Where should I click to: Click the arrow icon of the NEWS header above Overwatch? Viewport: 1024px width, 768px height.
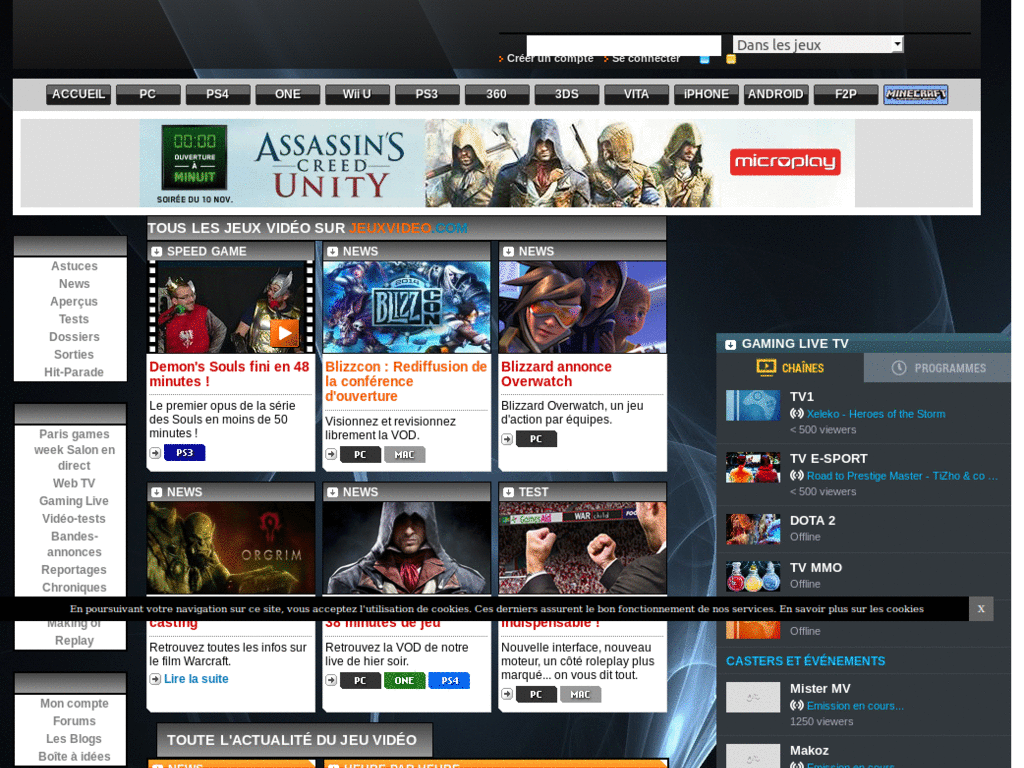(x=508, y=251)
